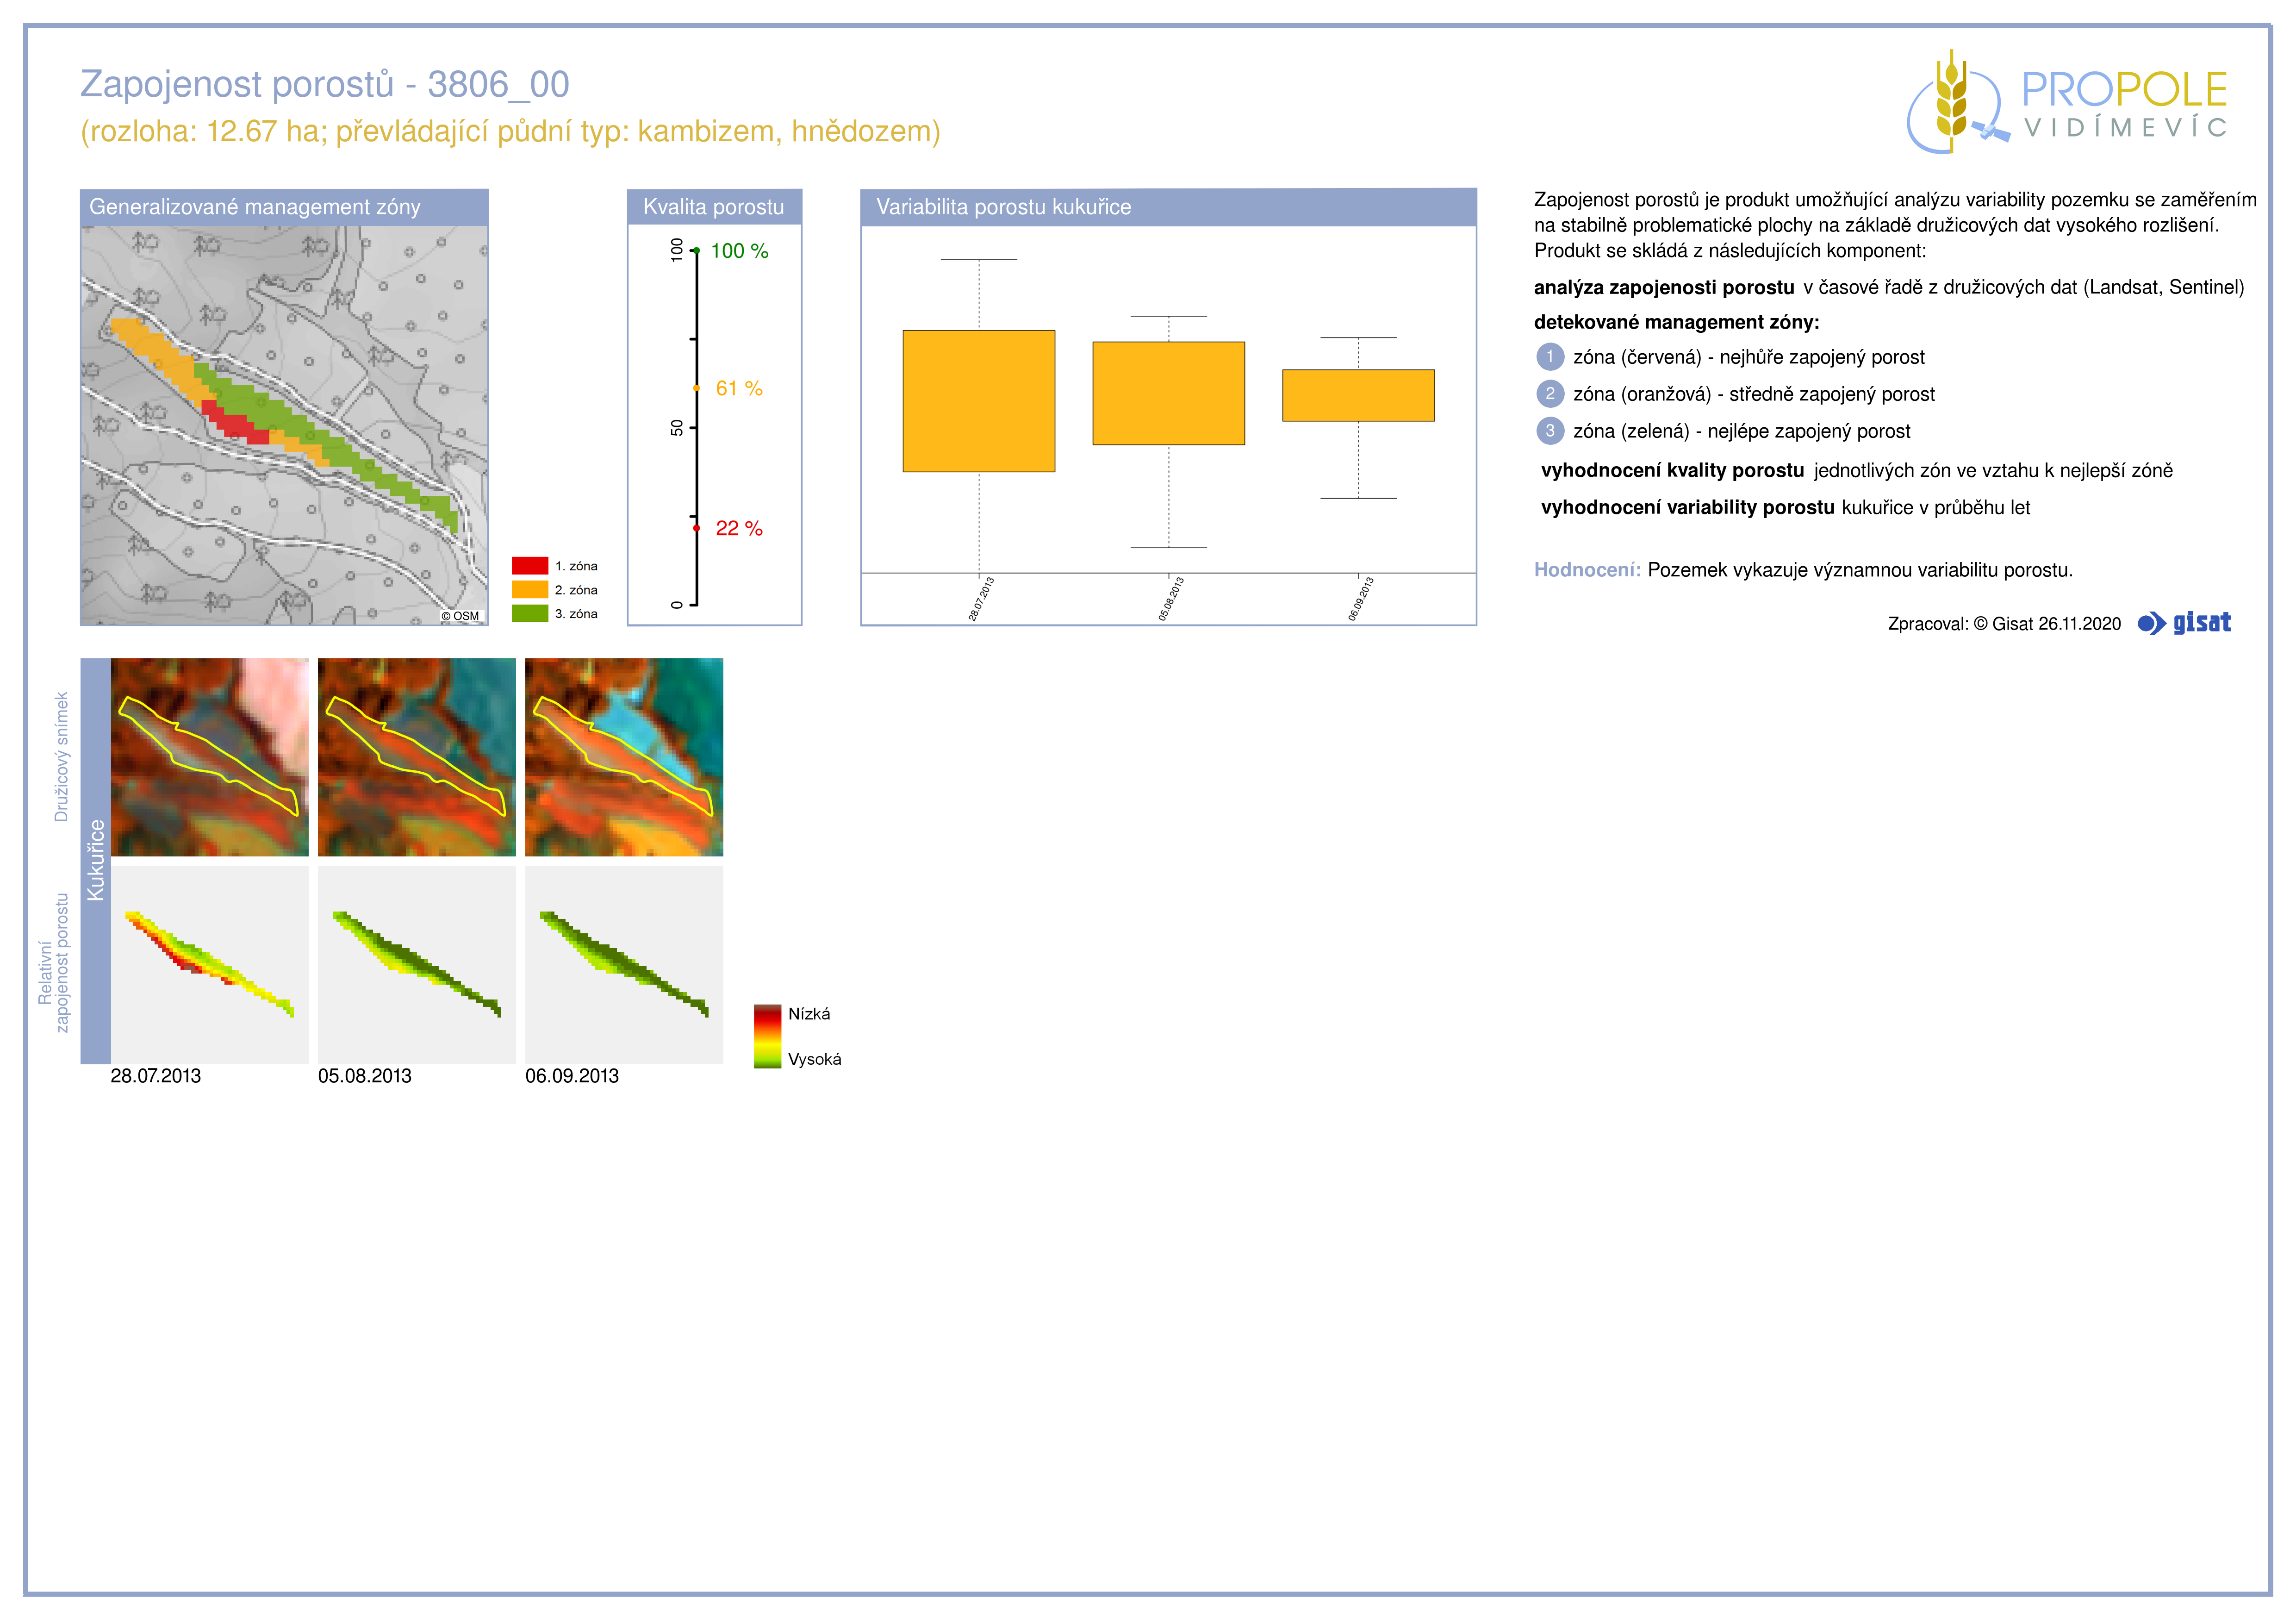Viewport: 2296px width, 1624px height.
Task: Click the boxplot x-axis label 28.07.2013
Action: 981,599
